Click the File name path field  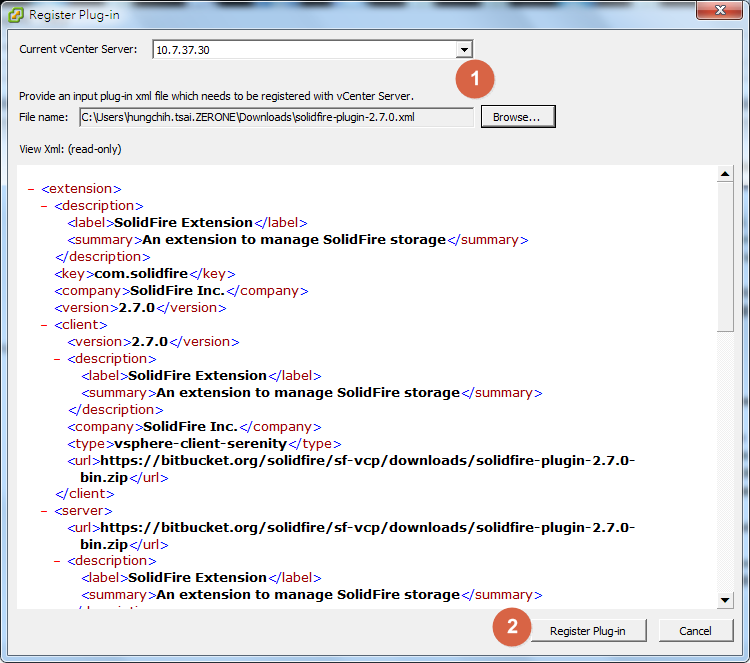click(276, 117)
